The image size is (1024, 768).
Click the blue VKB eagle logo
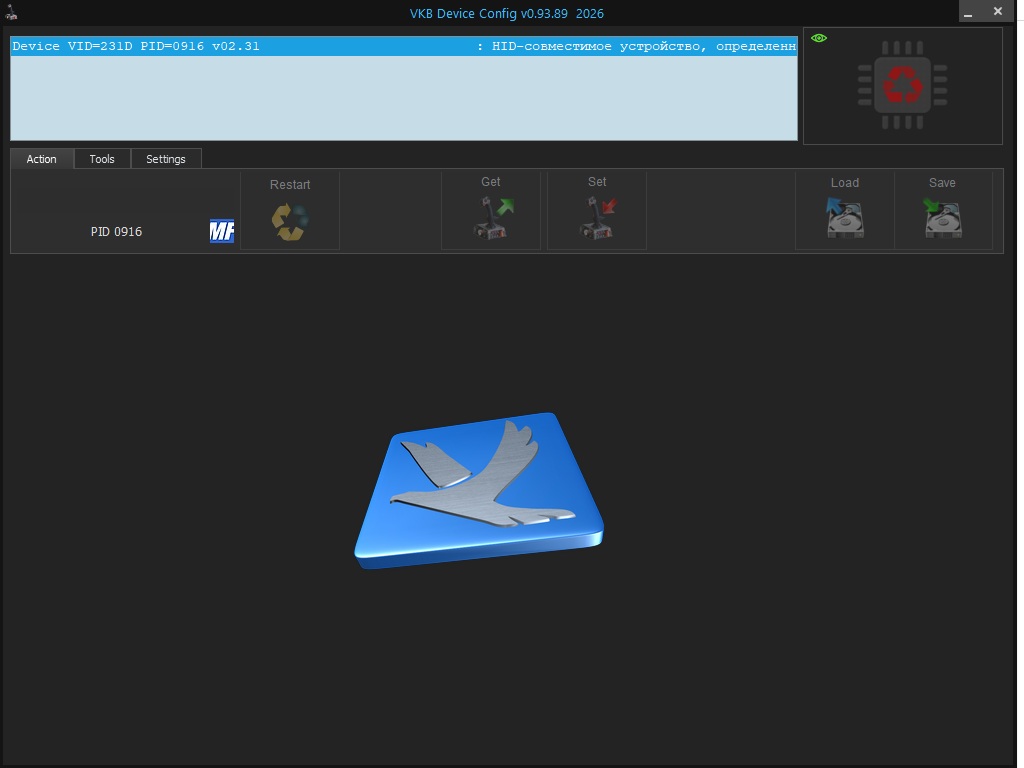tap(480, 489)
